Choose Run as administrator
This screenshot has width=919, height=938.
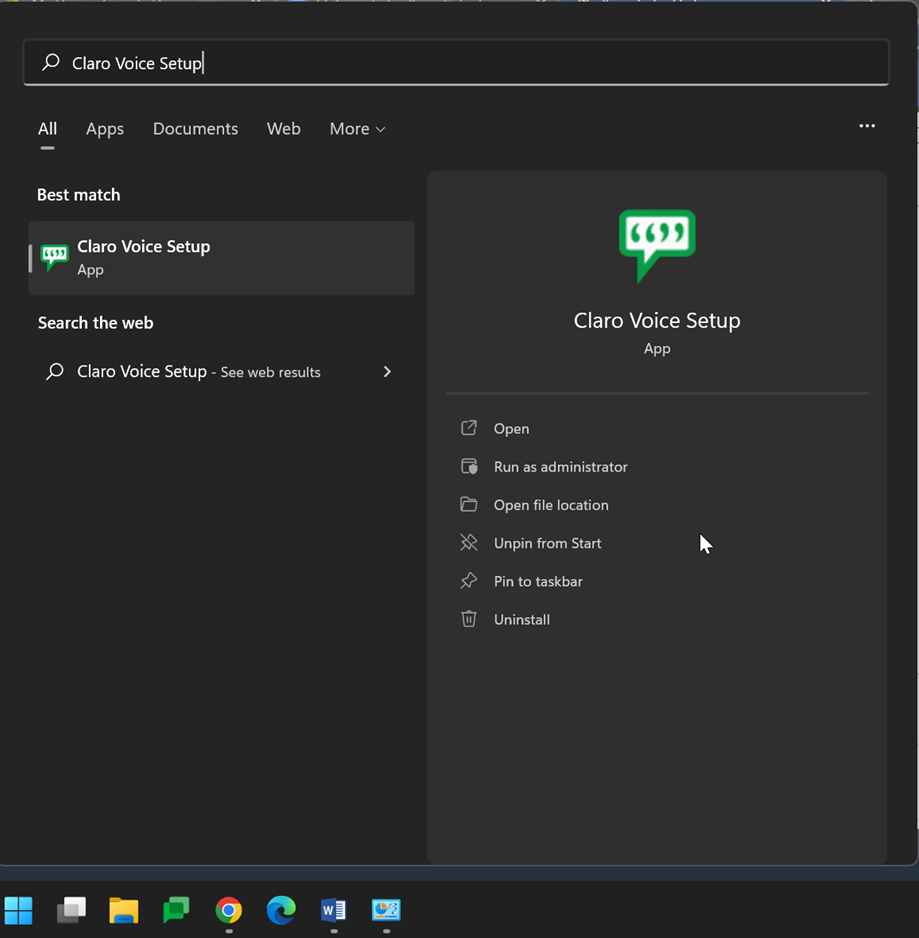pyautogui.click(x=560, y=467)
